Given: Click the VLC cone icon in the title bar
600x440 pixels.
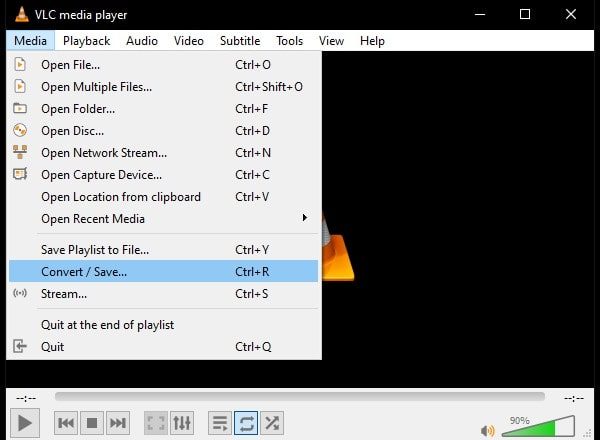Looking at the screenshot, I should 22,15.
